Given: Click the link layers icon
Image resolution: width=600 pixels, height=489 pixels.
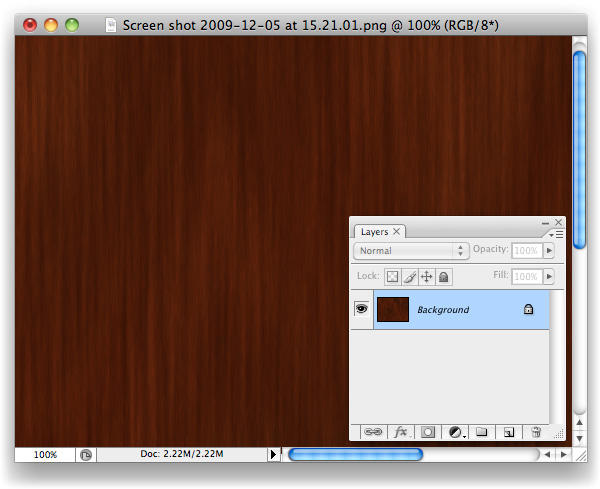Looking at the screenshot, I should pos(373,432).
